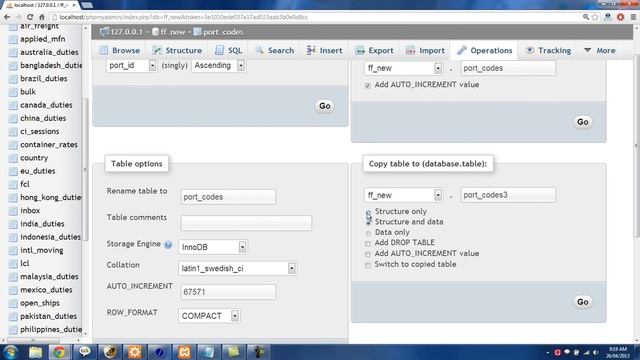Open the port_id column dropdown
The width and height of the screenshot is (640, 360).
(x=131, y=65)
